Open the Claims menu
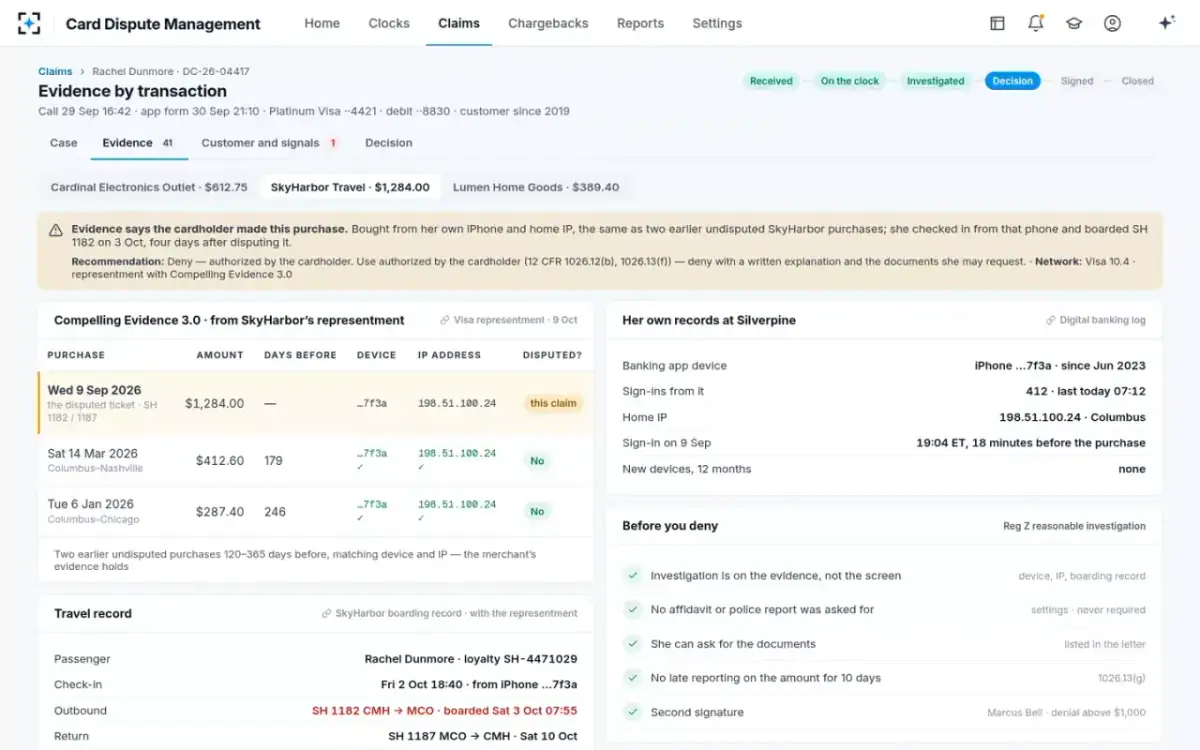The image size is (1200, 750). tap(459, 23)
